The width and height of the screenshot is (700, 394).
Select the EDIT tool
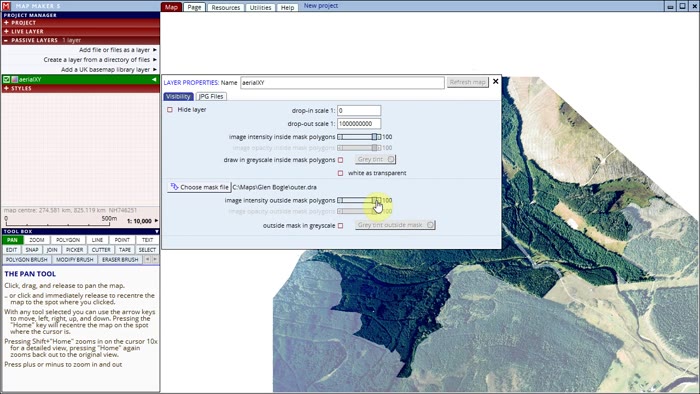[x=12, y=250]
